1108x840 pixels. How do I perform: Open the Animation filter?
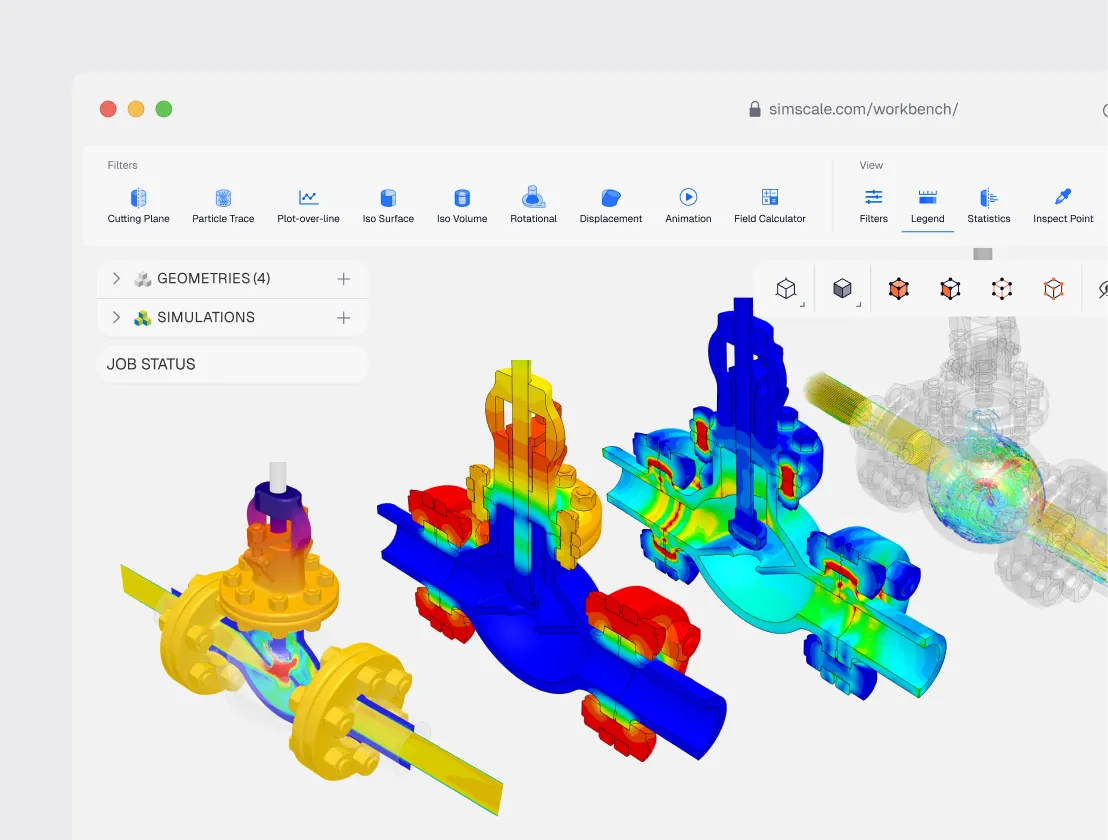(688, 206)
